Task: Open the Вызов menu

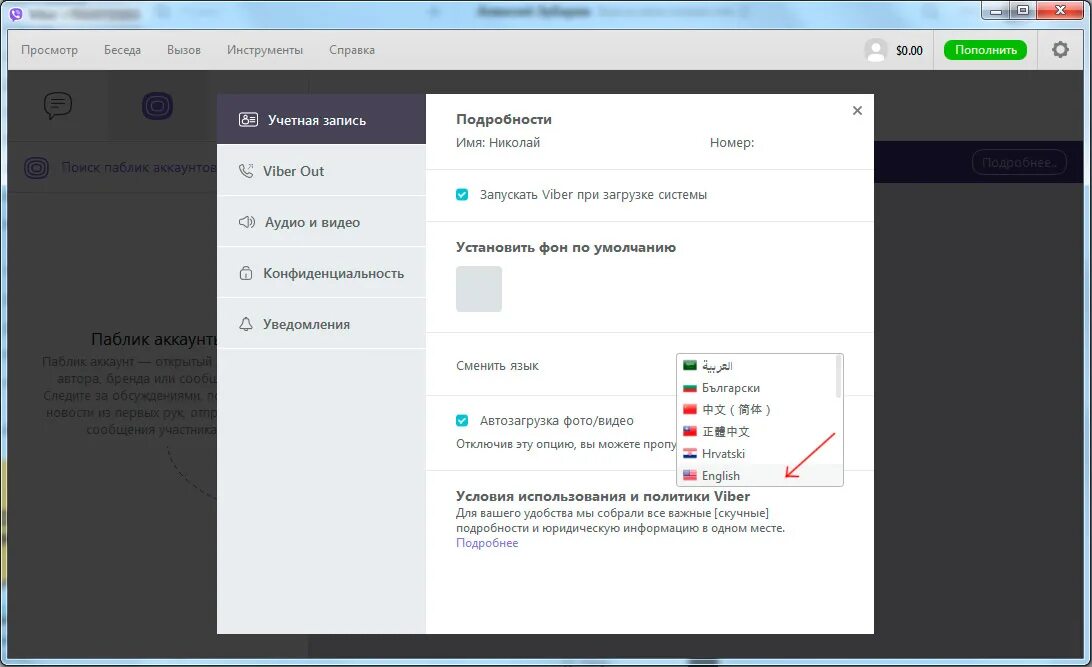Action: coord(184,50)
